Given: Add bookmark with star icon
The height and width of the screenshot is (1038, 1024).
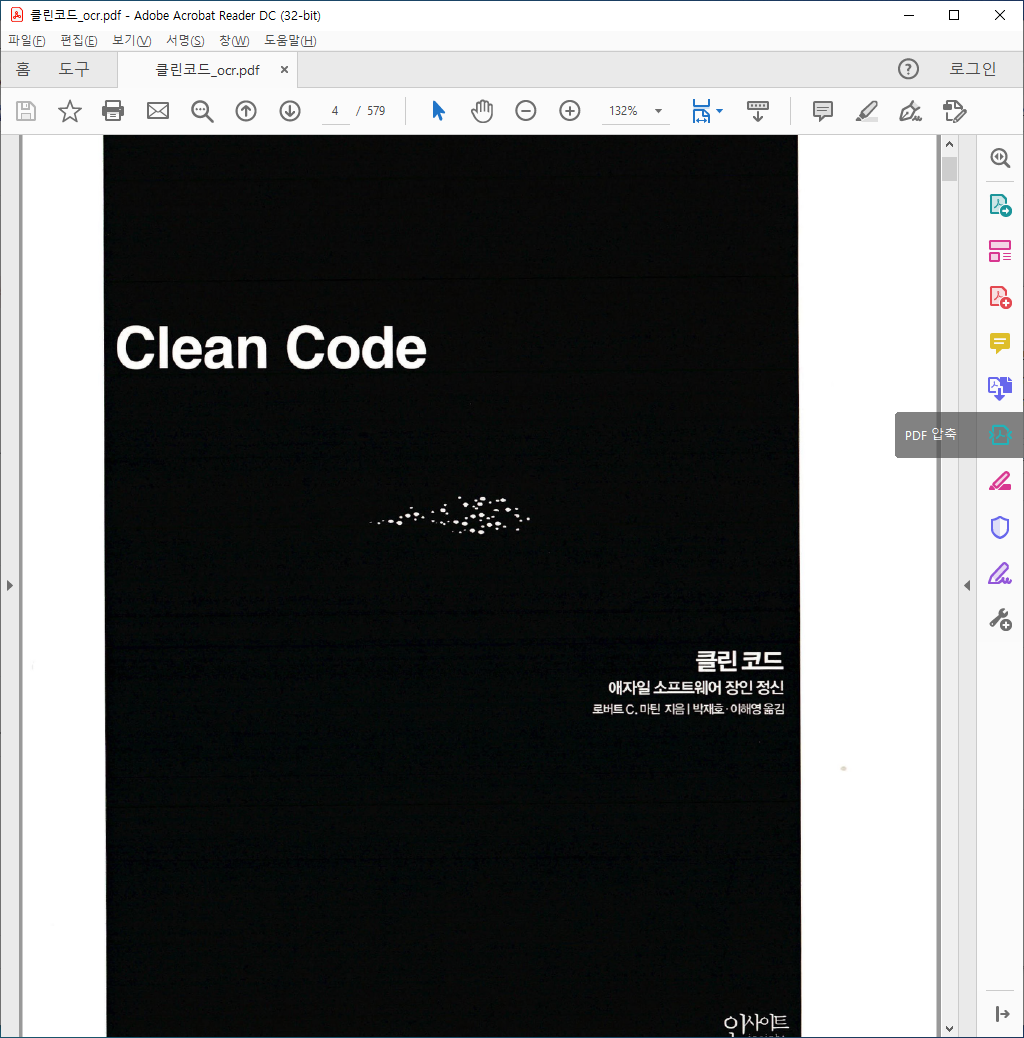Looking at the screenshot, I should point(70,111).
